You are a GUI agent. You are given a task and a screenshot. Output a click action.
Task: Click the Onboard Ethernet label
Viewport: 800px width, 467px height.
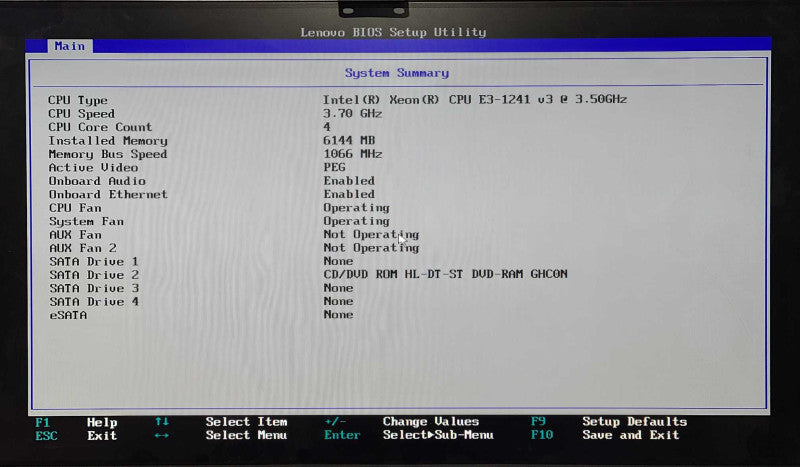coord(108,194)
